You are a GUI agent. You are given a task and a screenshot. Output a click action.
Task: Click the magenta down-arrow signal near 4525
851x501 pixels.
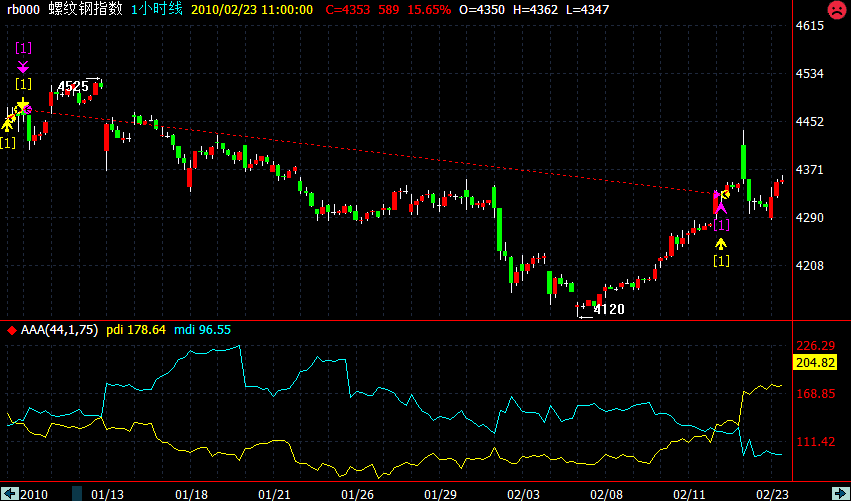tap(23, 66)
